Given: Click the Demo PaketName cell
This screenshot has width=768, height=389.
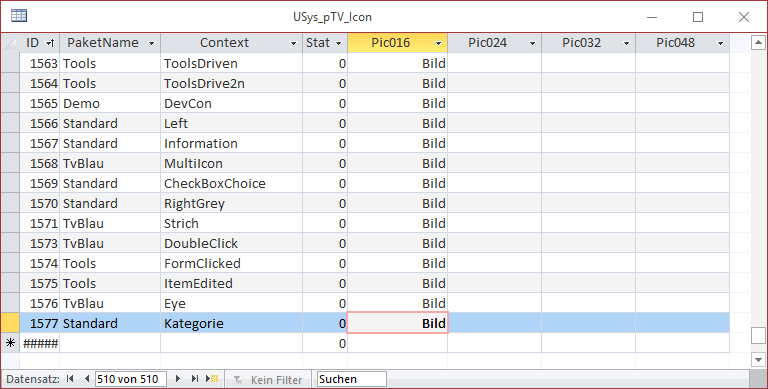Looking at the screenshot, I should 110,103.
